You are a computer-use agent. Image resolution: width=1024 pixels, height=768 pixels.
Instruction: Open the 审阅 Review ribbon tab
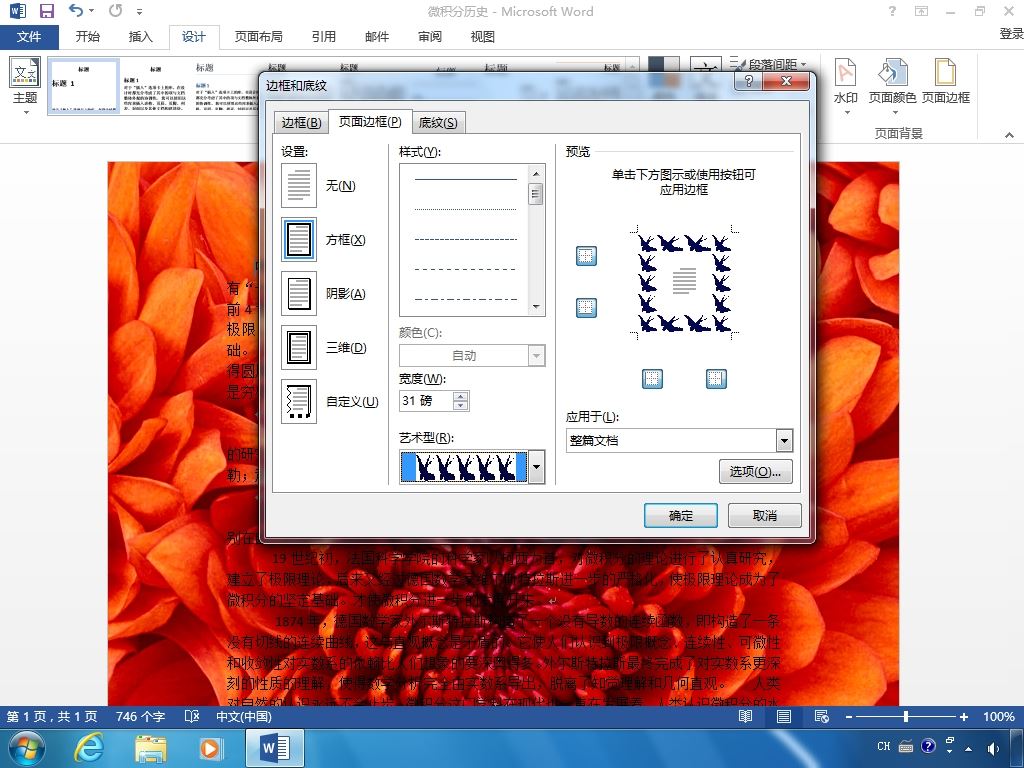(x=430, y=37)
